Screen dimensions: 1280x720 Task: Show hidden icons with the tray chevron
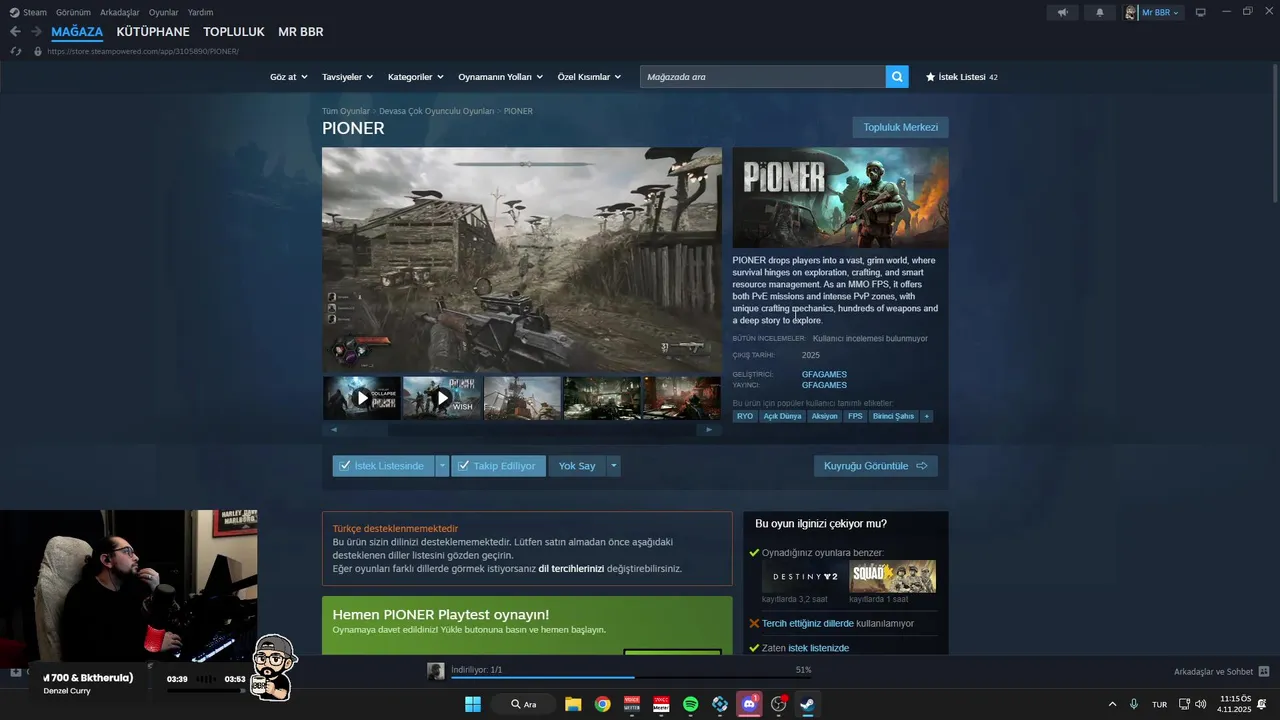coord(1112,704)
